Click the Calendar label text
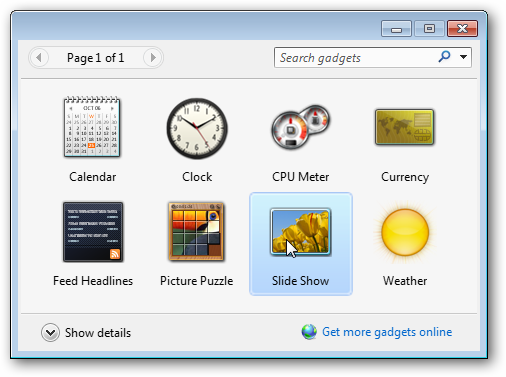 [x=93, y=177]
